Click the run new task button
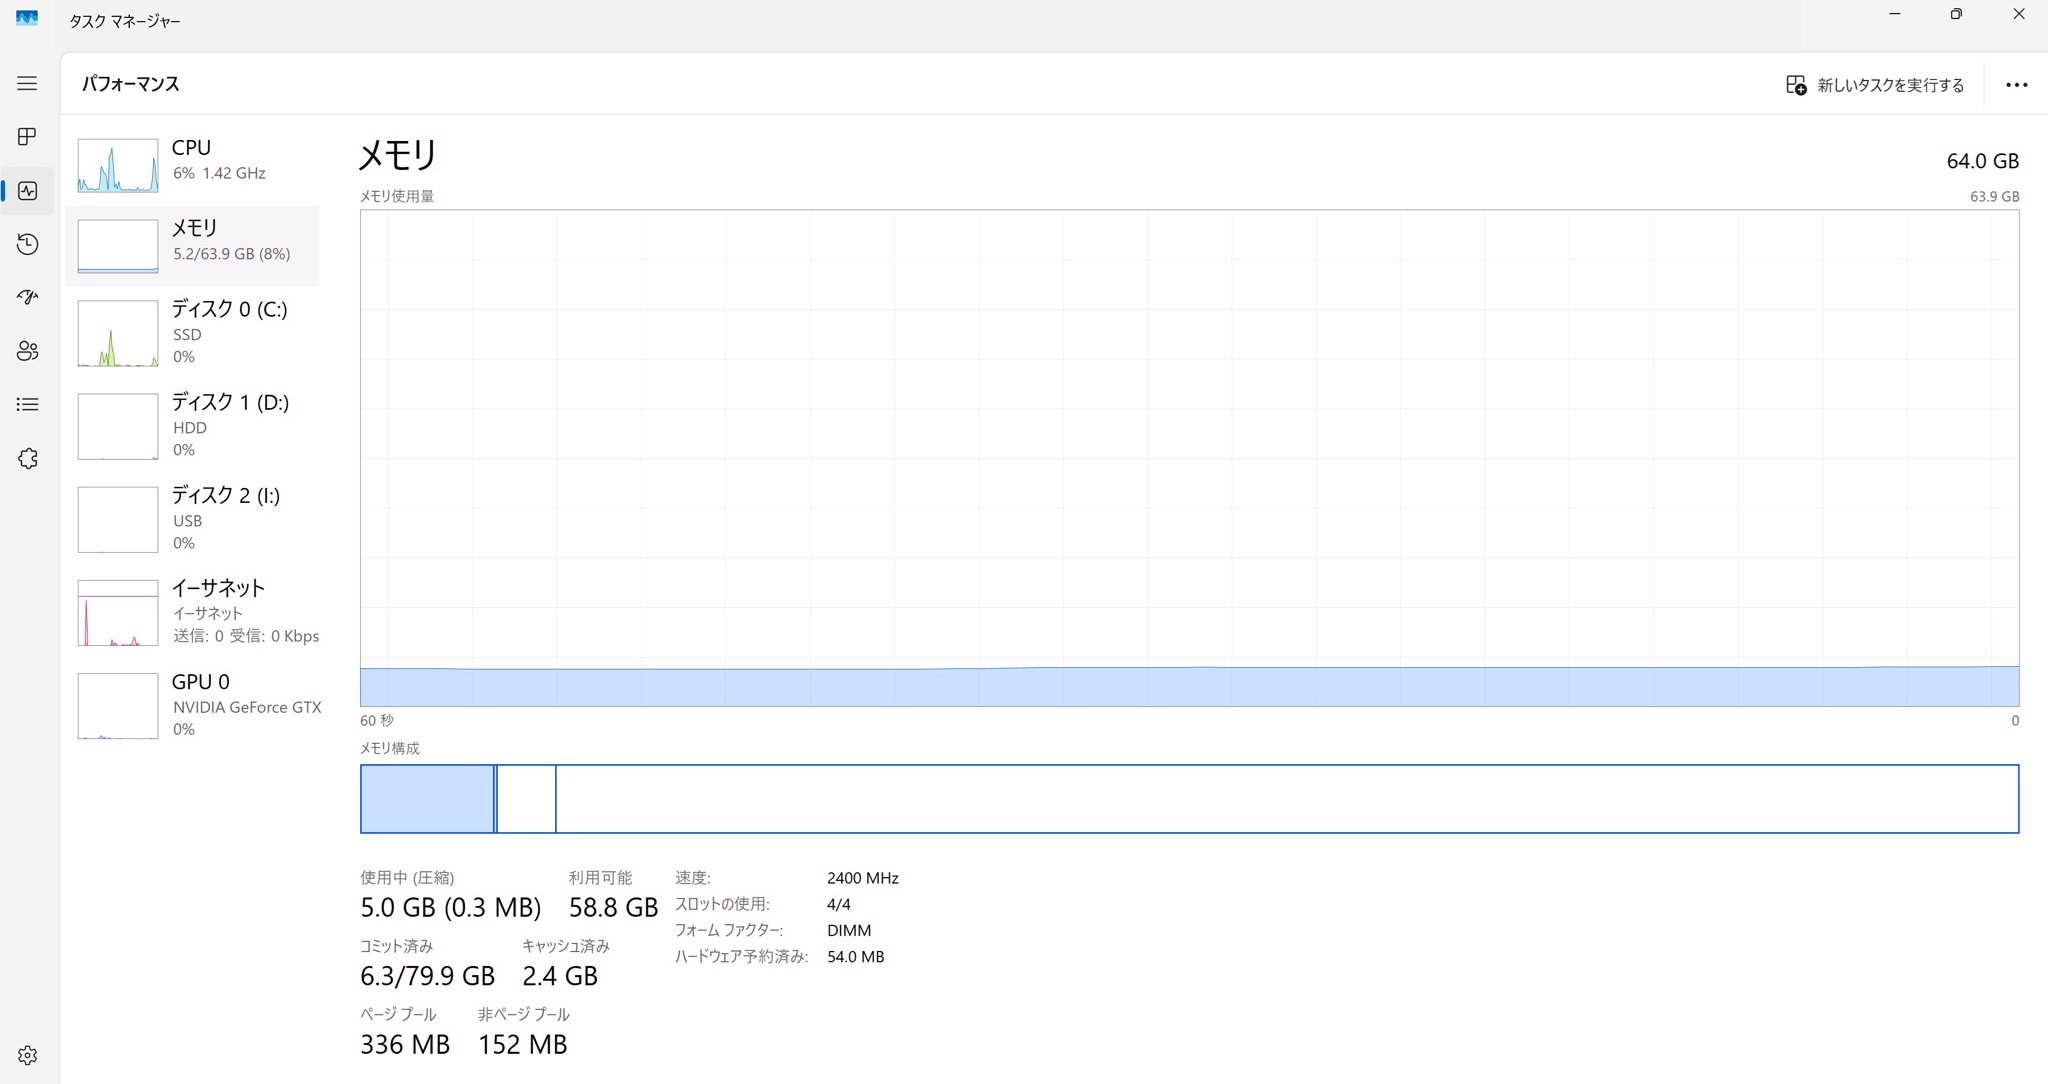The height and width of the screenshot is (1084, 2048). click(1875, 85)
